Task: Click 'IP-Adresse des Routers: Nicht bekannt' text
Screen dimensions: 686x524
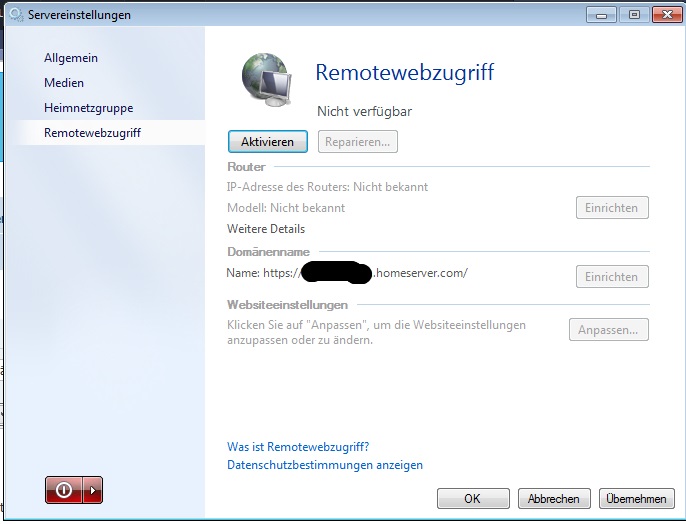Action: click(327, 187)
